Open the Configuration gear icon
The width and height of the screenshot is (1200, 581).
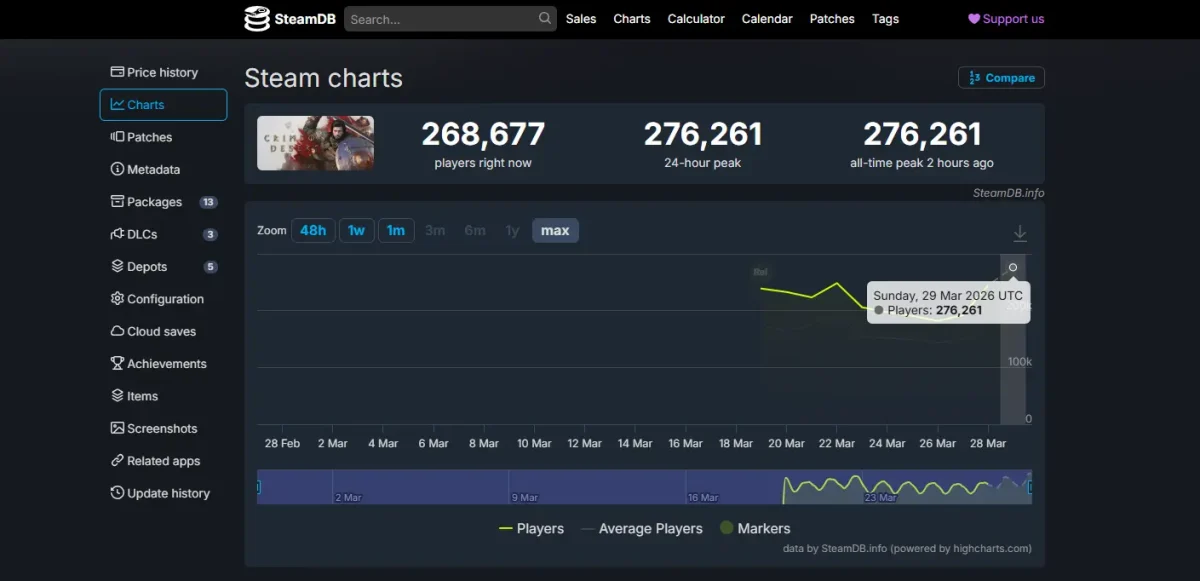tap(118, 299)
